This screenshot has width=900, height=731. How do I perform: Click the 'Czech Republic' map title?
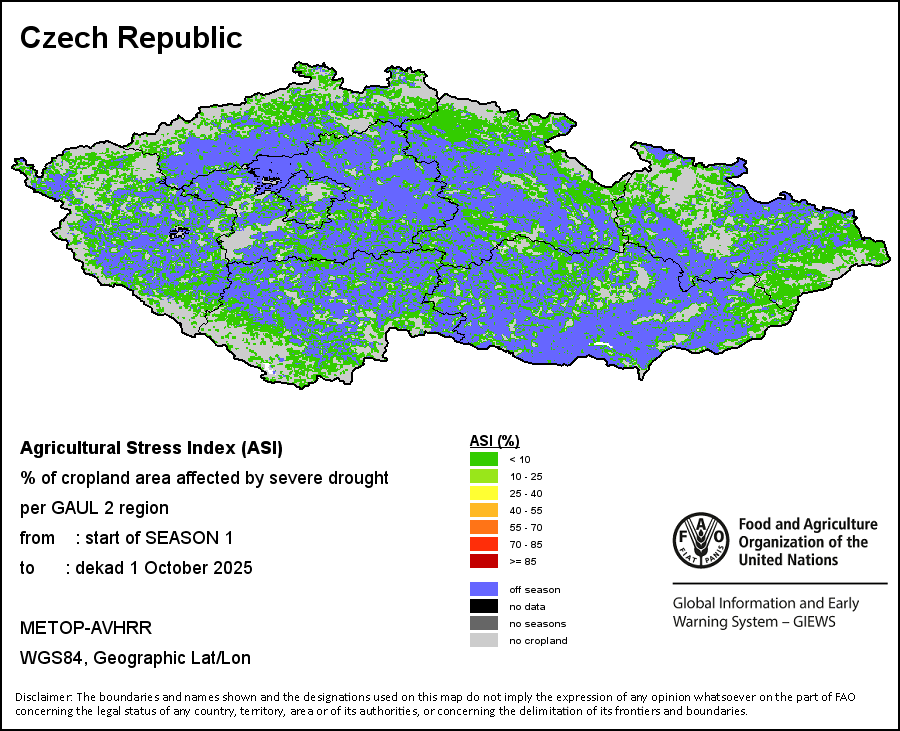tap(131, 38)
